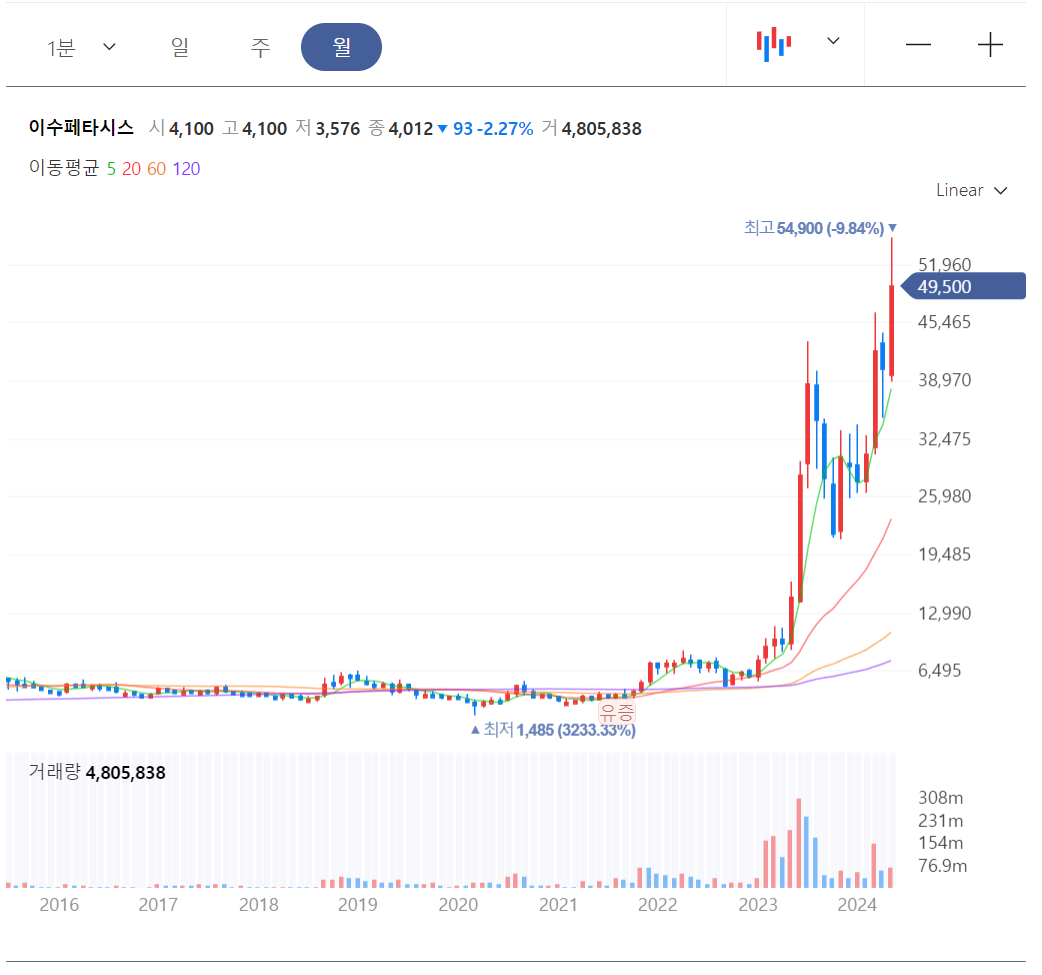Click the 19,485 price axis label

[x=944, y=554]
